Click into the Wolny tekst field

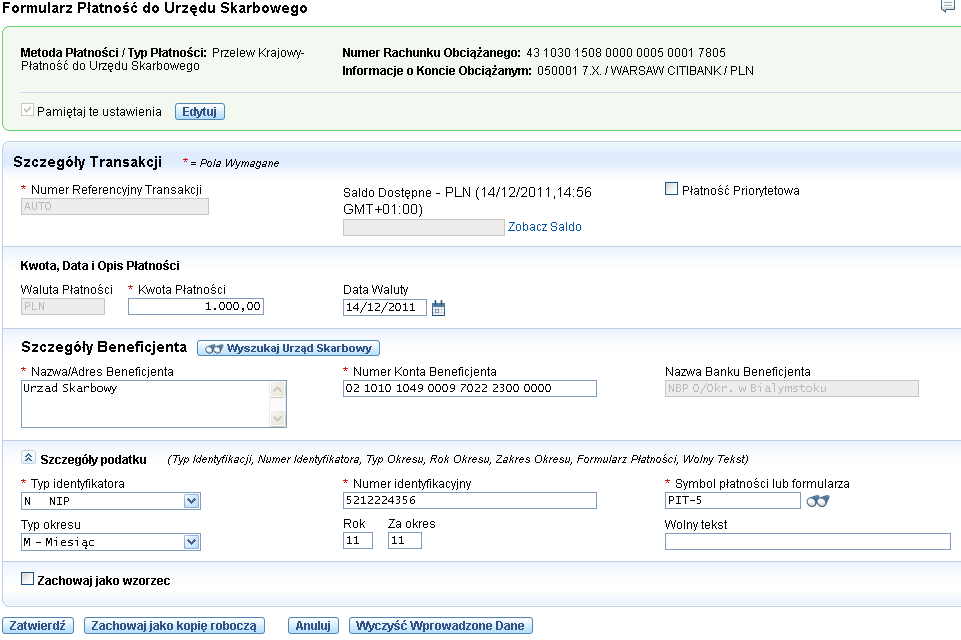coord(807,541)
